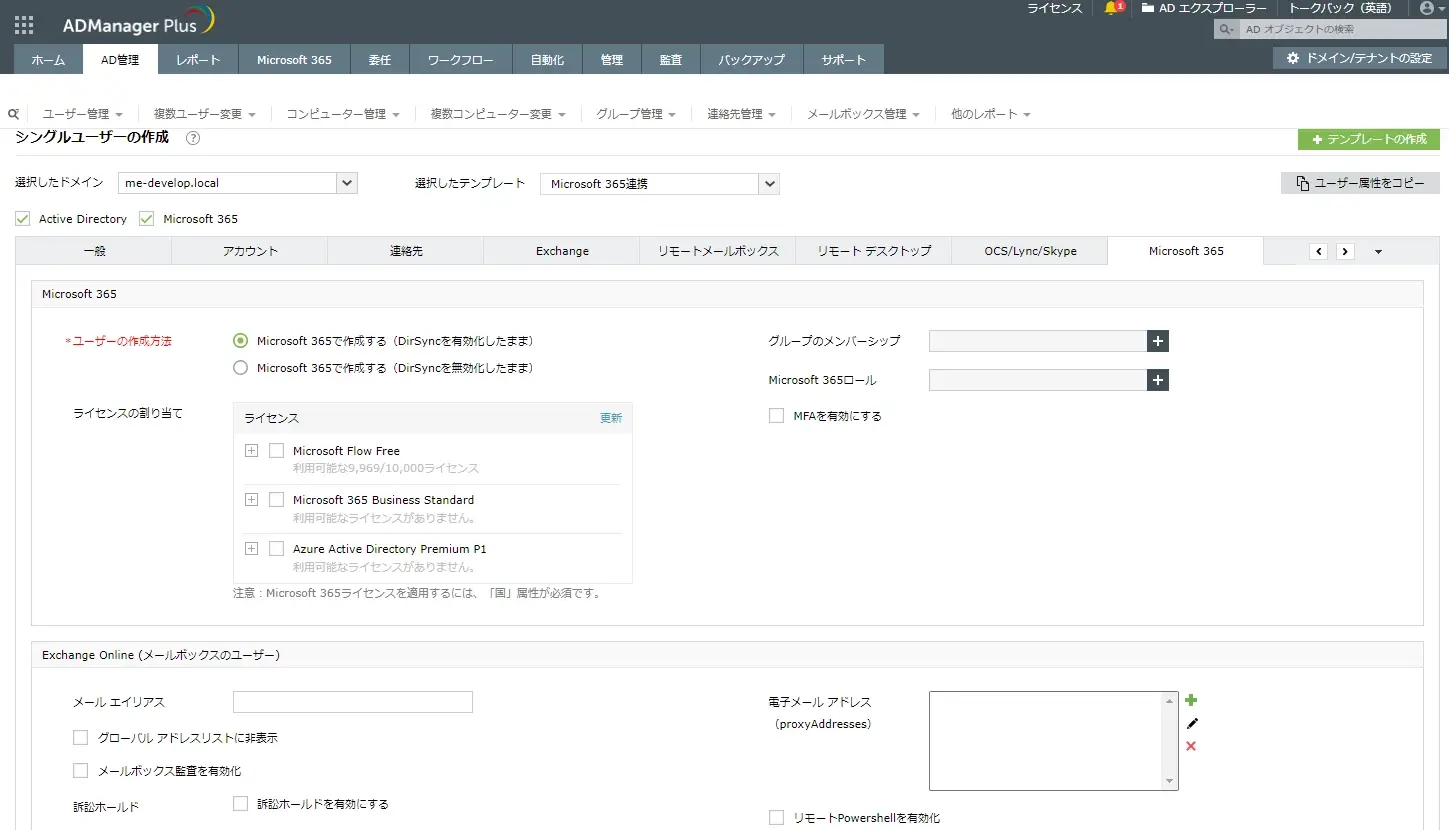Click テンプレートの作成 button
This screenshot has width=1449, height=830.
click(1369, 139)
